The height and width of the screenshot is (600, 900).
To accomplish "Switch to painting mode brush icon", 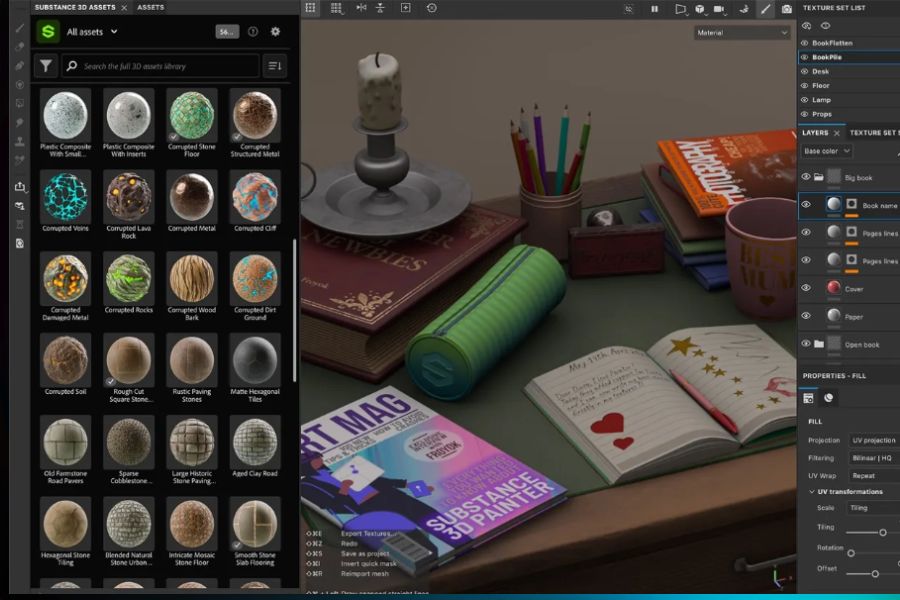I will [765, 9].
